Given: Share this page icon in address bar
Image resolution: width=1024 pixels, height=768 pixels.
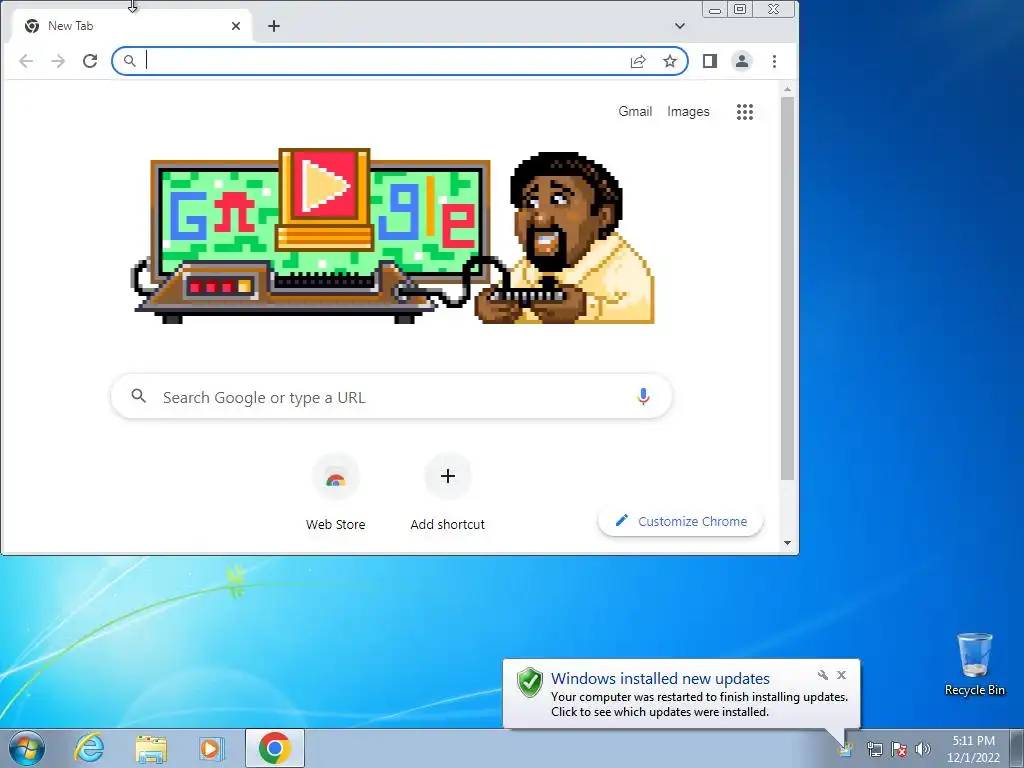Looking at the screenshot, I should click(x=638, y=61).
